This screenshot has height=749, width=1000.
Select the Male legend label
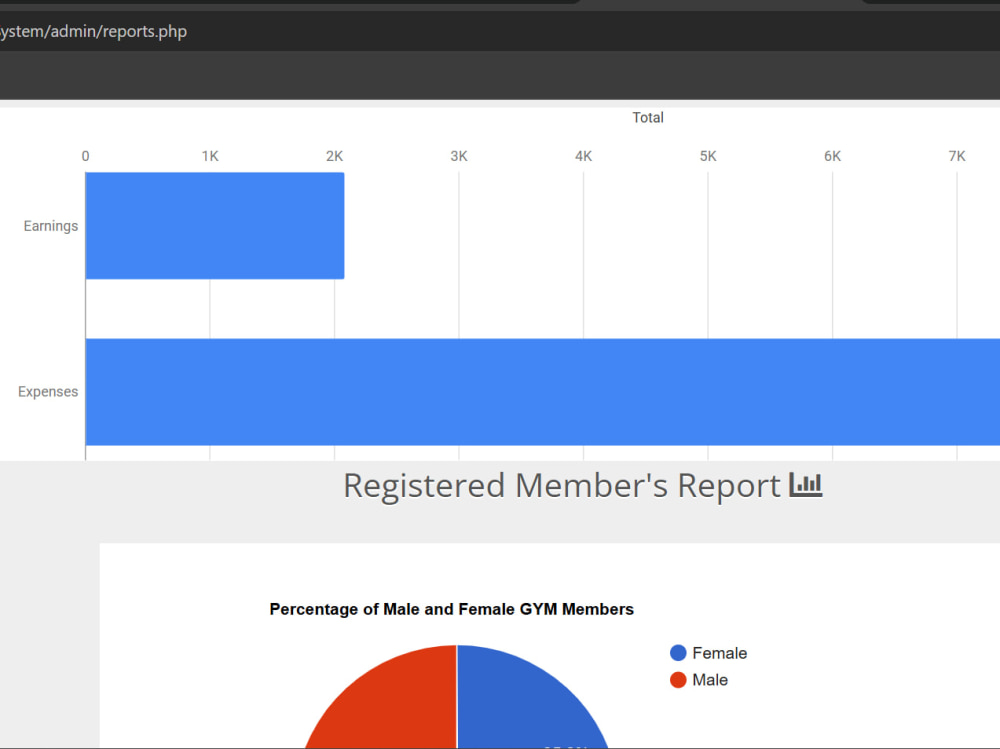pos(710,680)
